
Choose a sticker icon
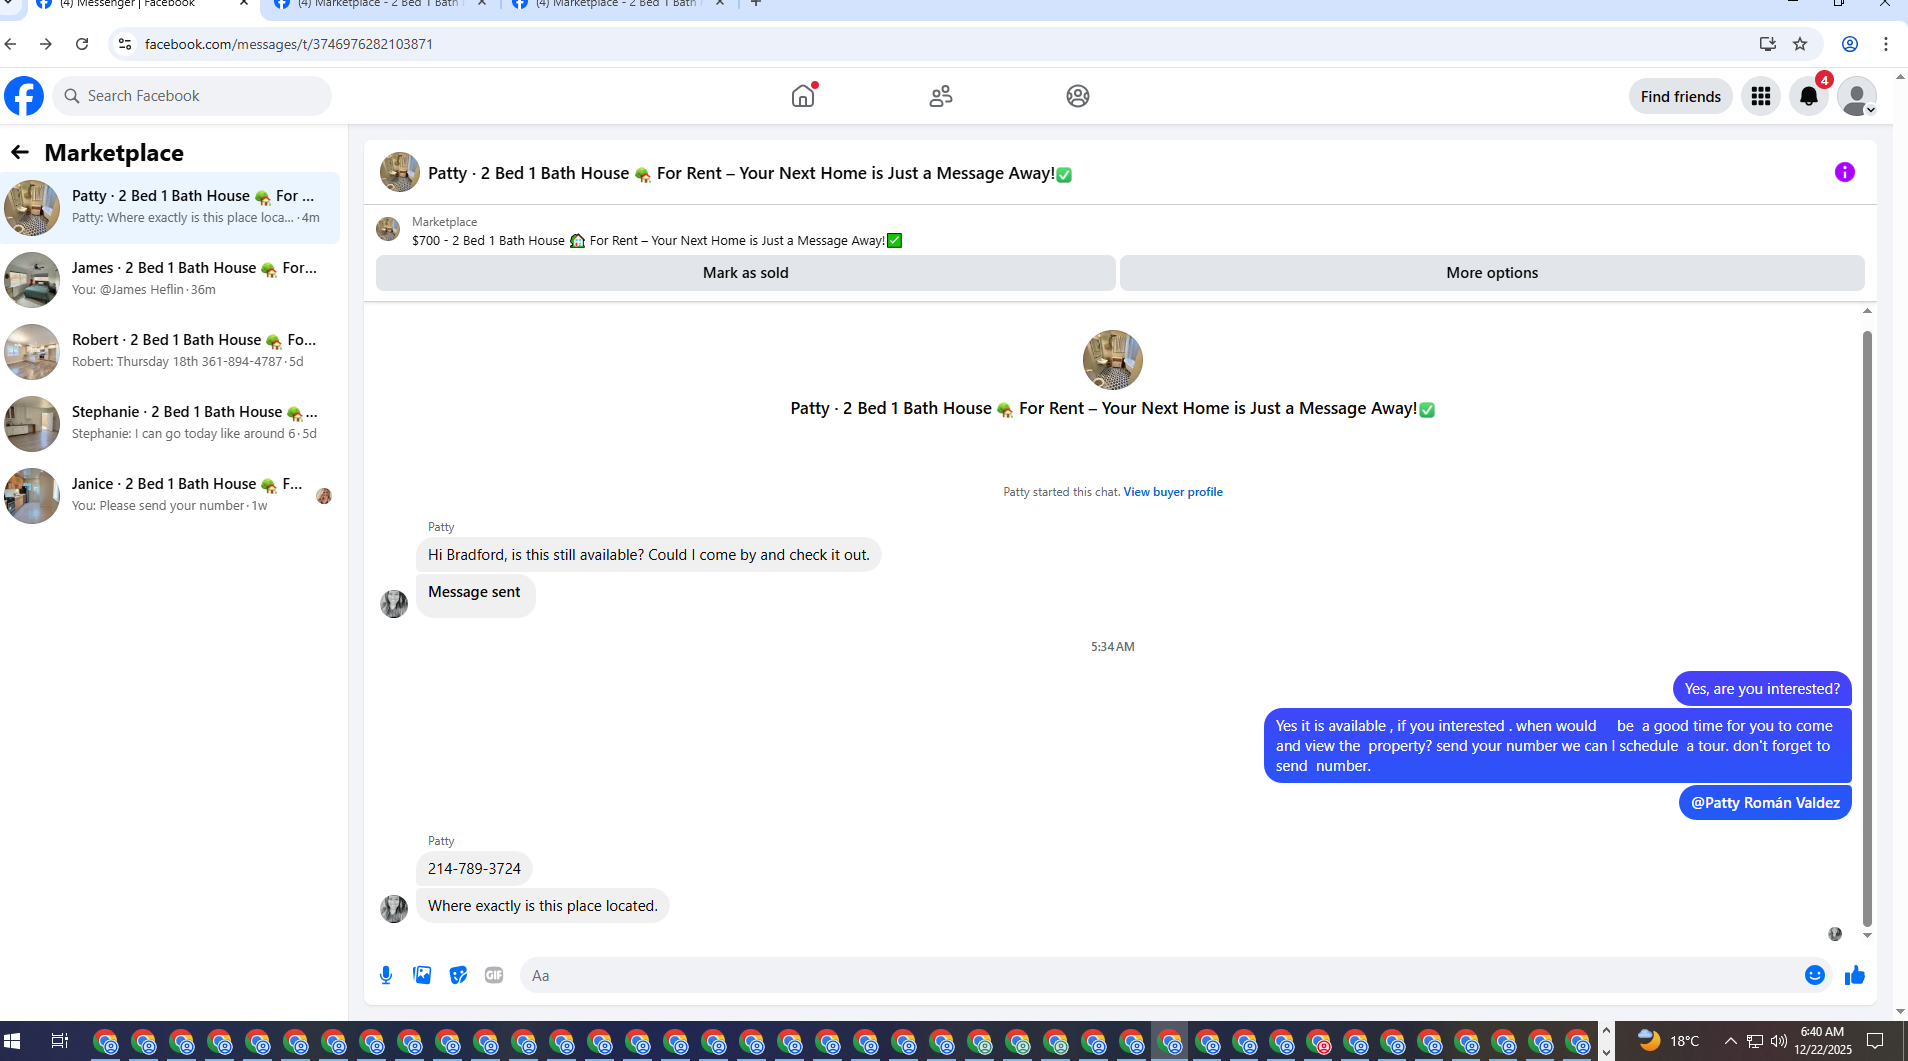[x=458, y=975]
